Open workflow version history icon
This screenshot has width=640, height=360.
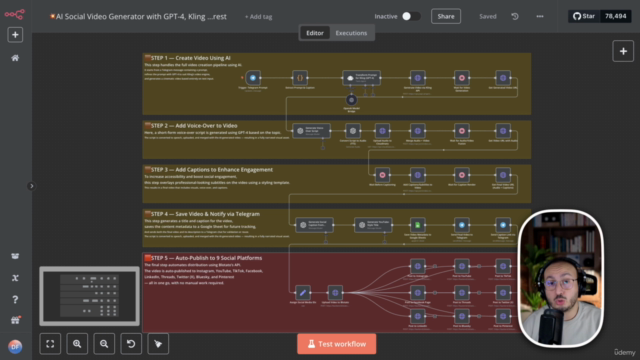pyautogui.click(x=515, y=16)
